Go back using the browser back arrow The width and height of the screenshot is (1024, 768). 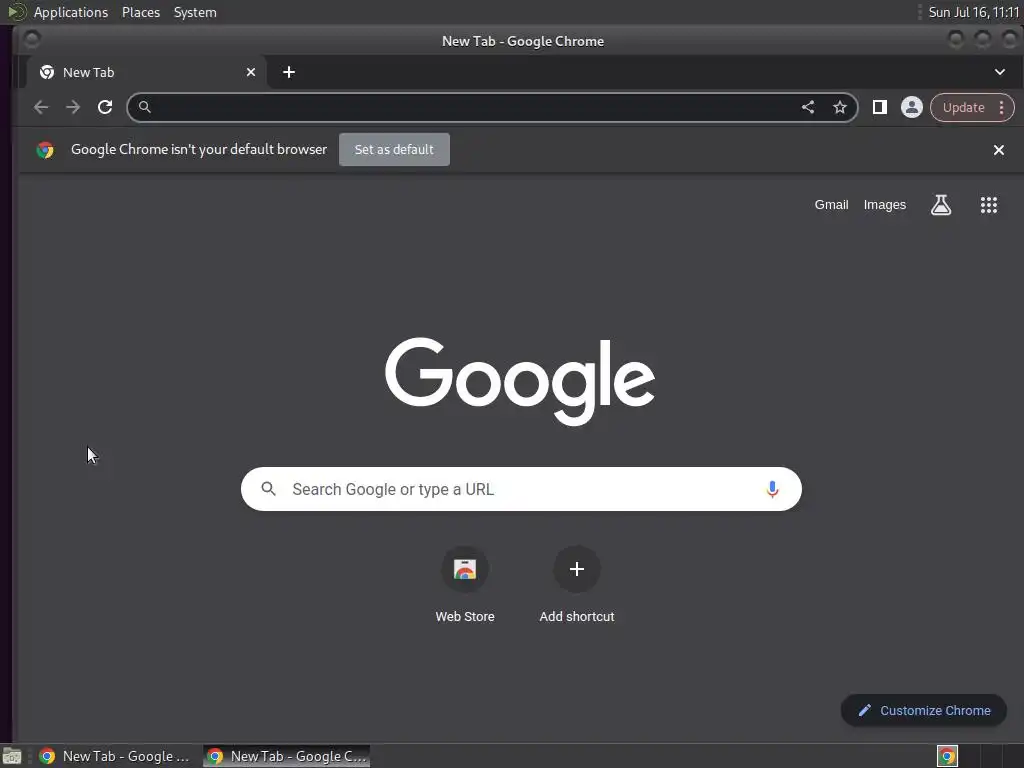pyautogui.click(x=41, y=107)
